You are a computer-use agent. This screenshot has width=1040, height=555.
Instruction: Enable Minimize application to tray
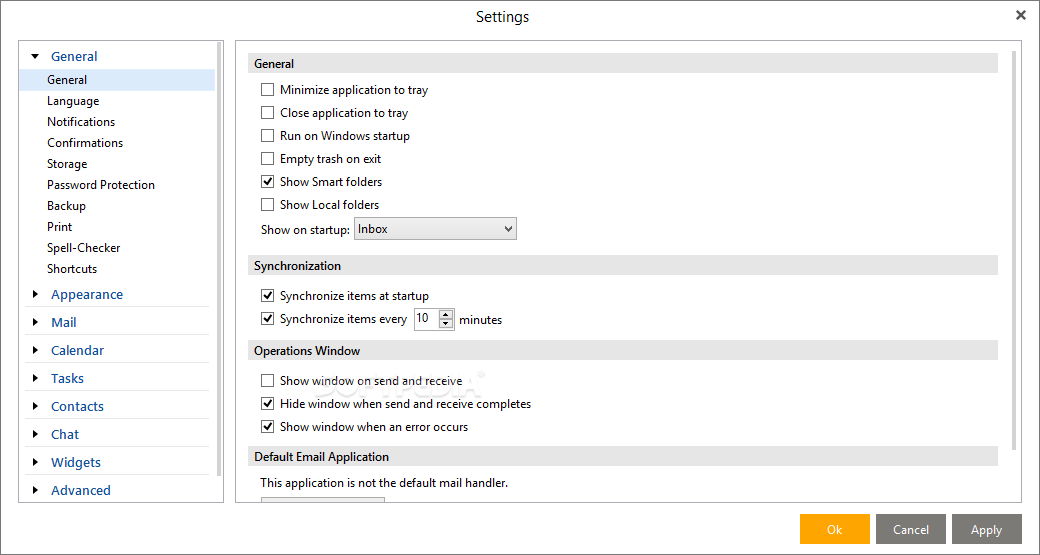[x=267, y=90]
